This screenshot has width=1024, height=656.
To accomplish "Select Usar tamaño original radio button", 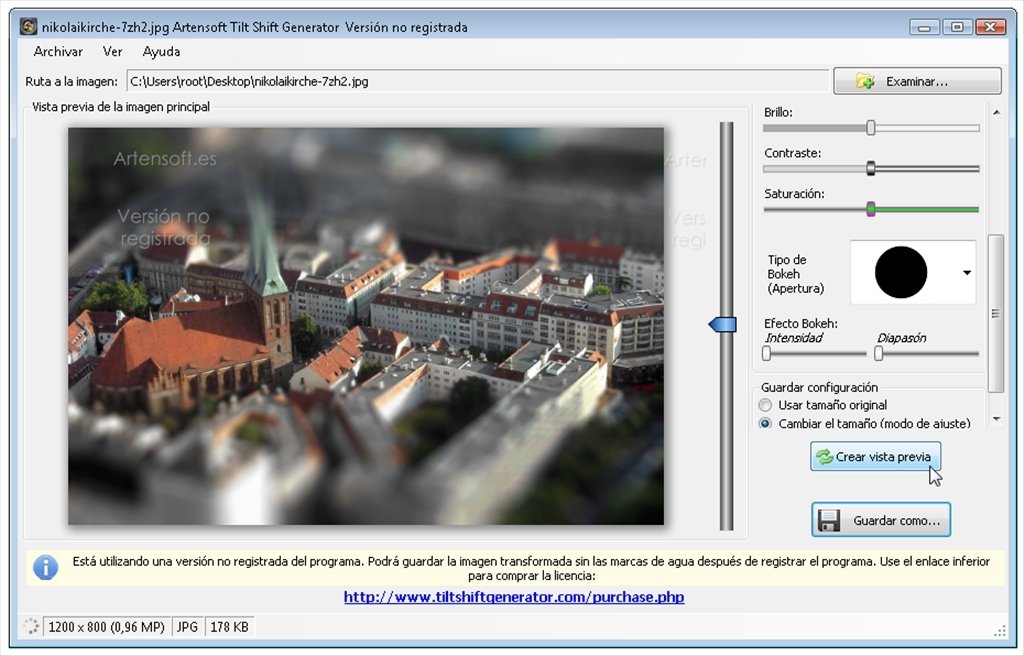I will point(765,405).
